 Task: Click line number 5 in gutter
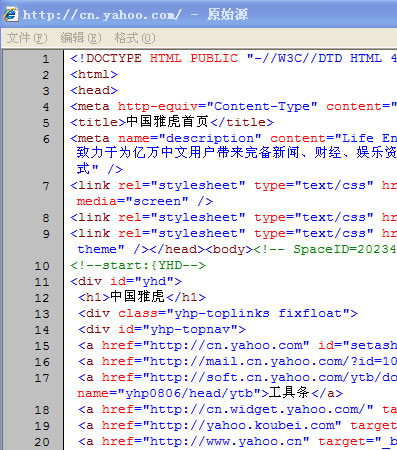click(x=46, y=123)
